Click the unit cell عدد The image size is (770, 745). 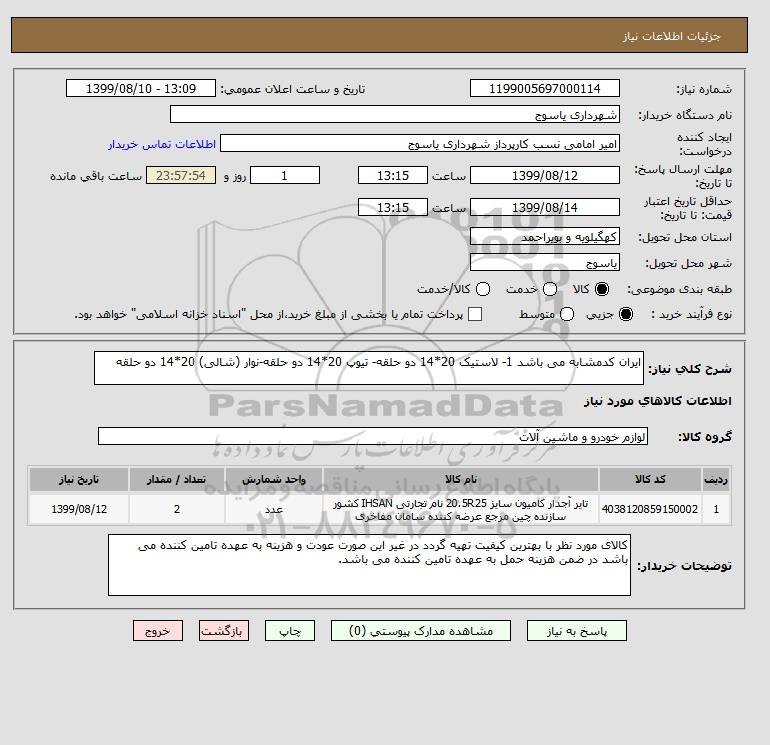[274, 509]
